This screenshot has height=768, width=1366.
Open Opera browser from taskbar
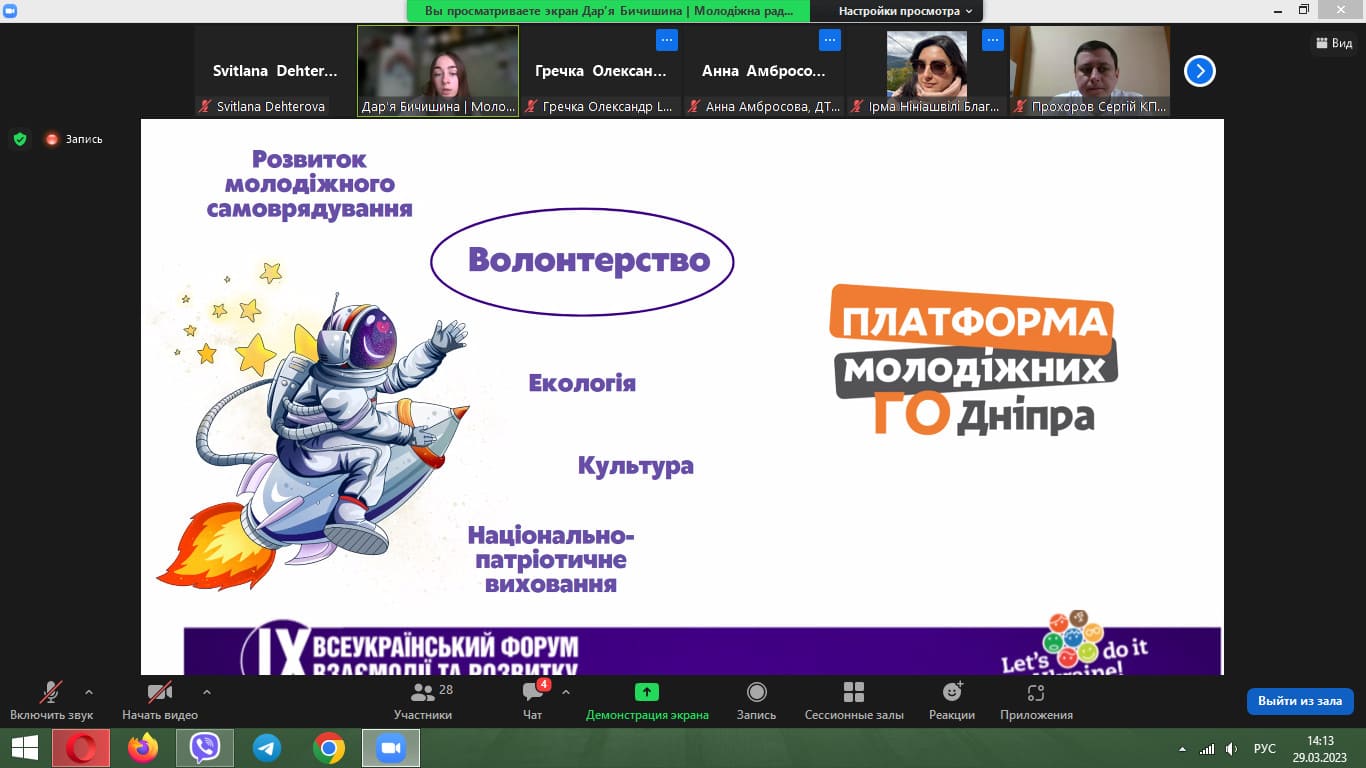coord(81,748)
